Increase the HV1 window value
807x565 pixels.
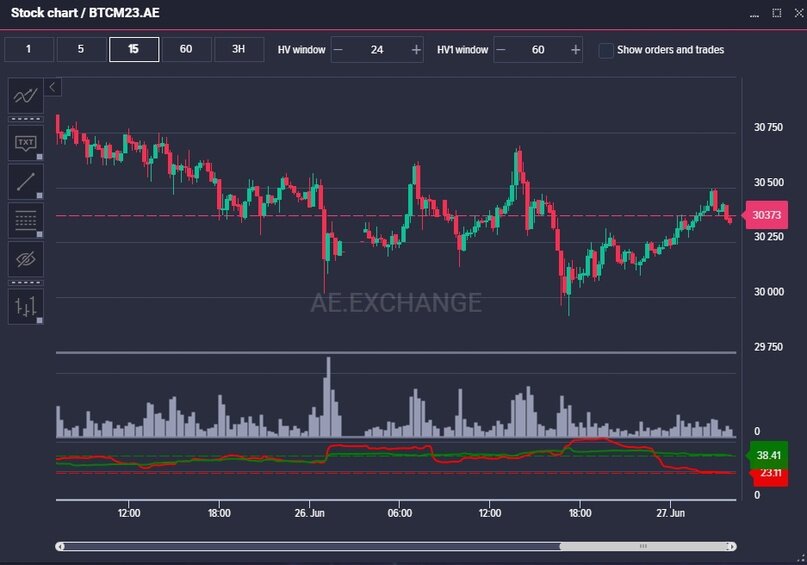tap(575, 50)
